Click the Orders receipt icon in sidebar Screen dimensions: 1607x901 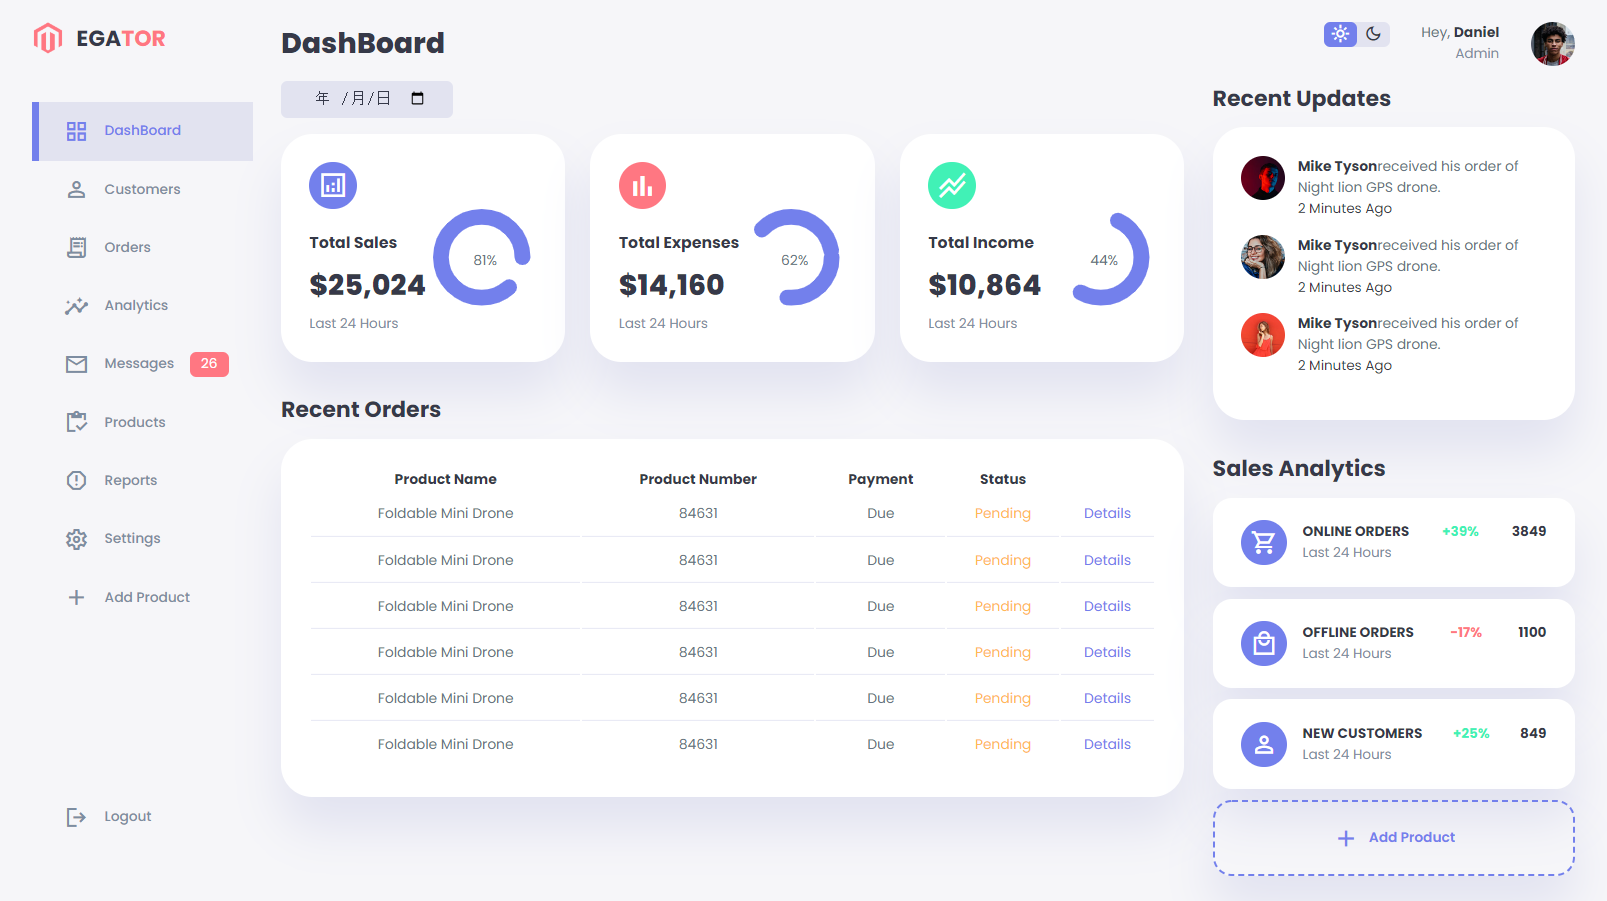(76, 247)
